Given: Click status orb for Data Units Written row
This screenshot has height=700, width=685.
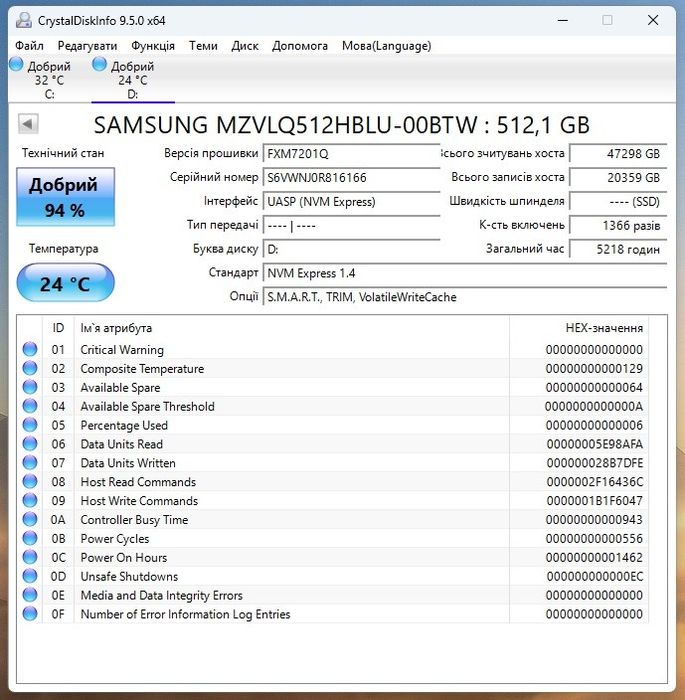Looking at the screenshot, I should pyautogui.click(x=30, y=462).
